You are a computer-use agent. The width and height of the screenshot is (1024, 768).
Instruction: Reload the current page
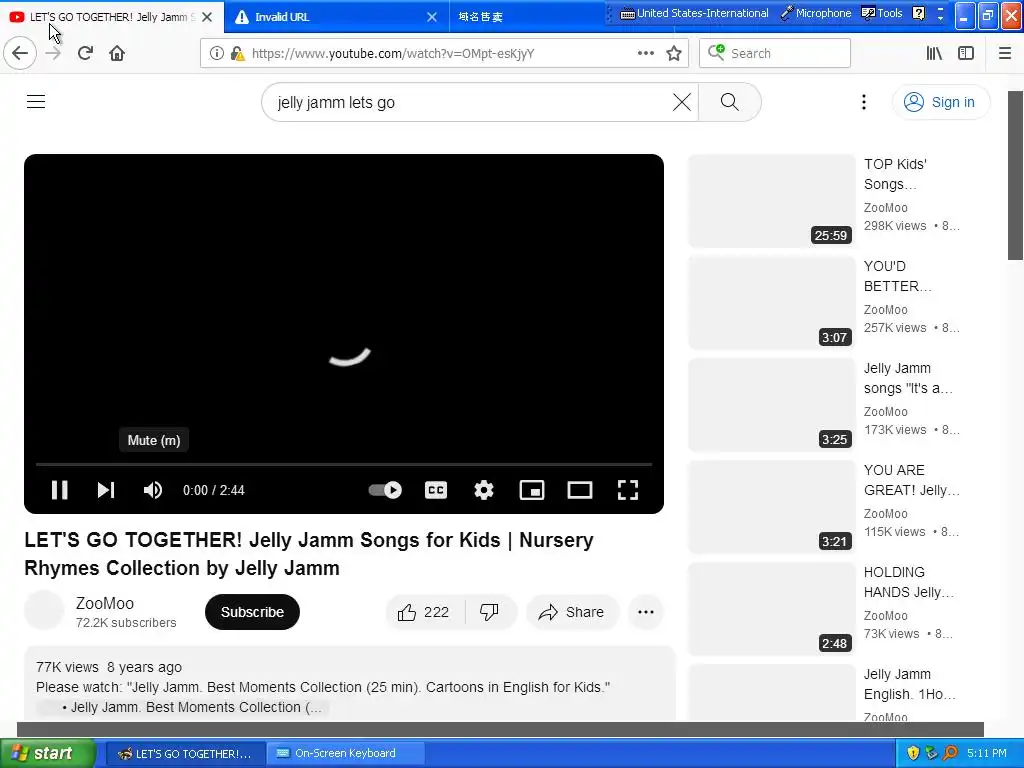(x=85, y=53)
